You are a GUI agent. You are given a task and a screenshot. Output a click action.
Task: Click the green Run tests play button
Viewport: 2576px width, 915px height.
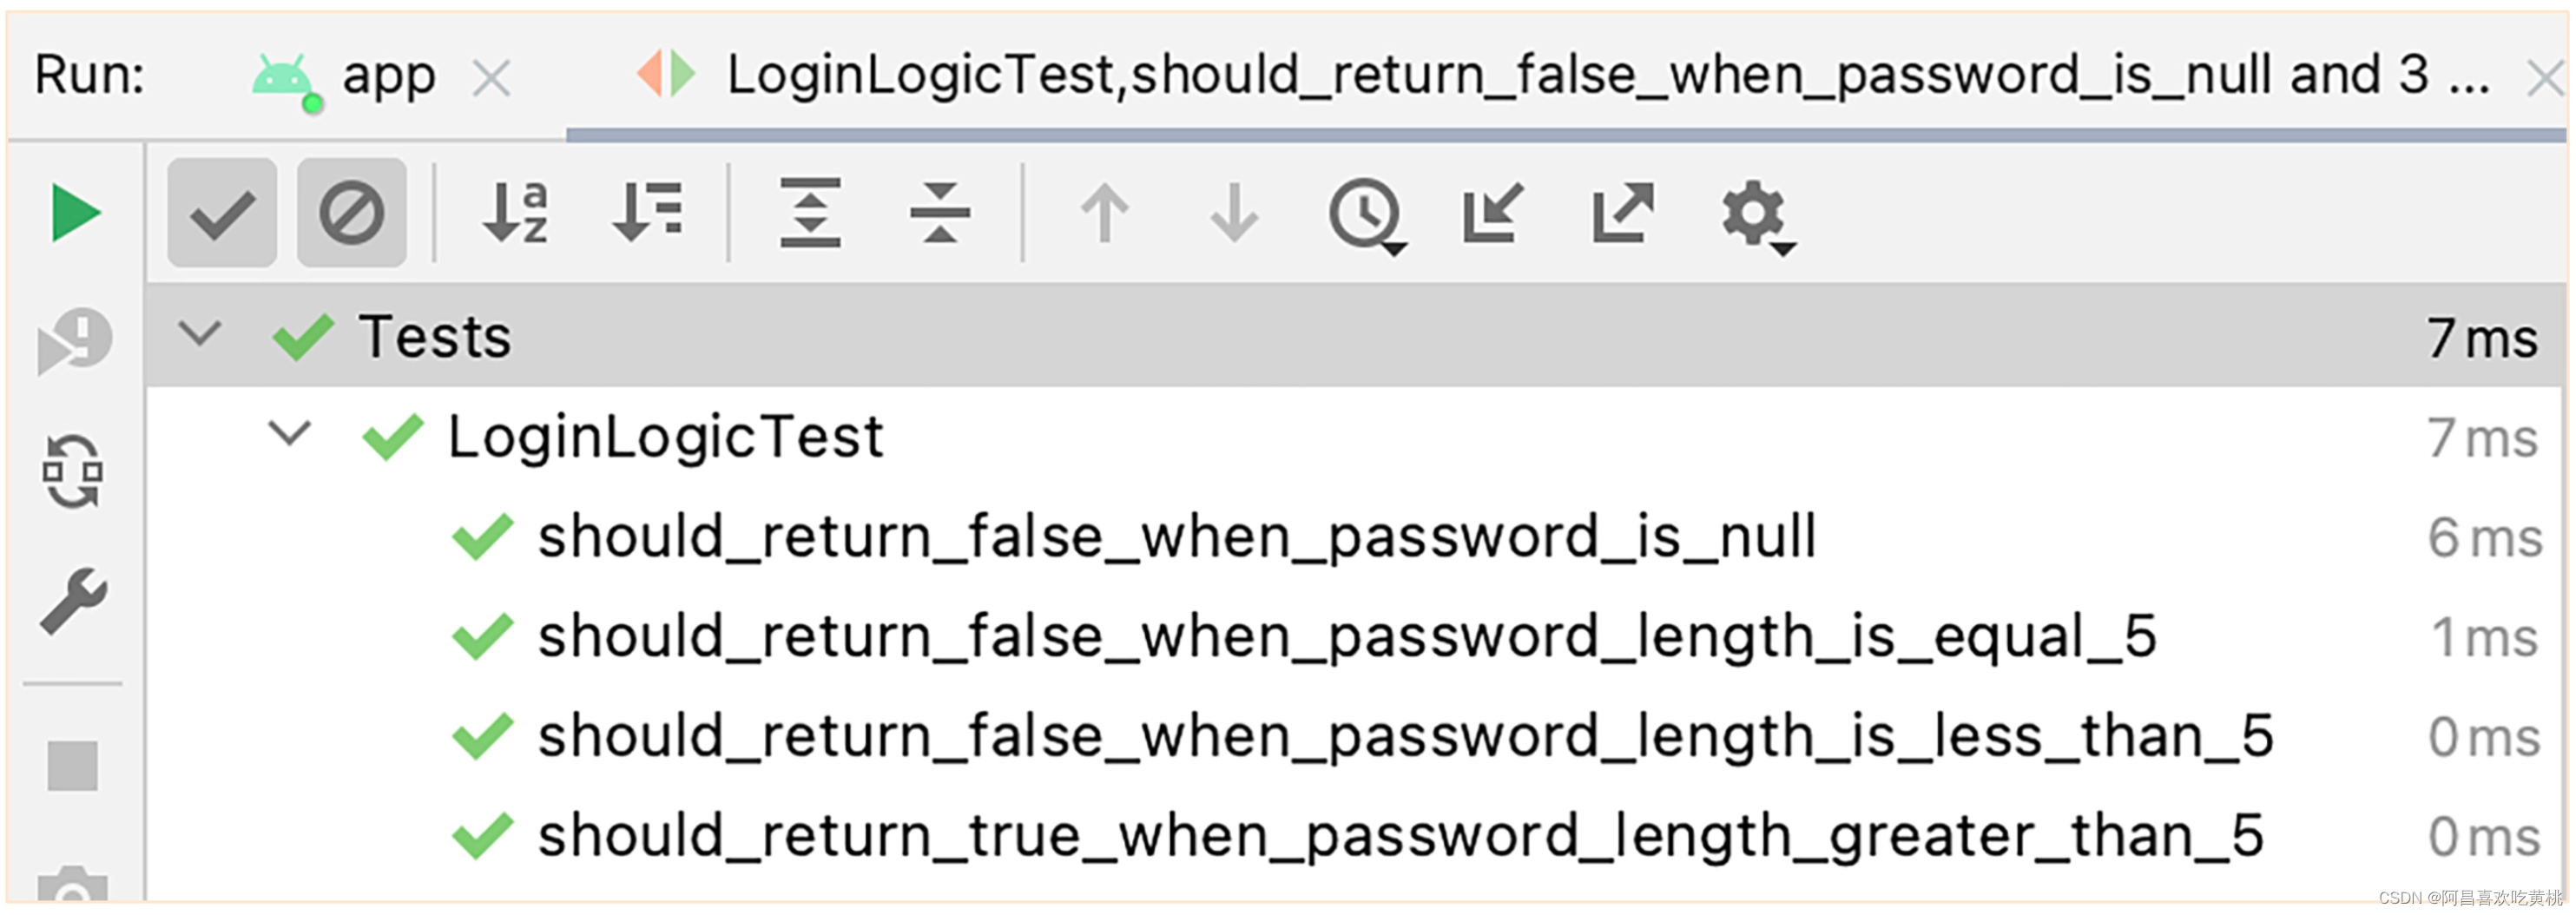point(76,213)
